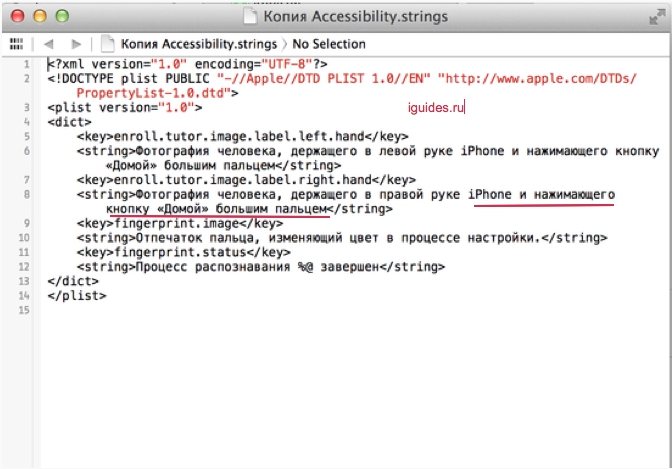
Task: Go forward with the right arrow
Action: 76,44
